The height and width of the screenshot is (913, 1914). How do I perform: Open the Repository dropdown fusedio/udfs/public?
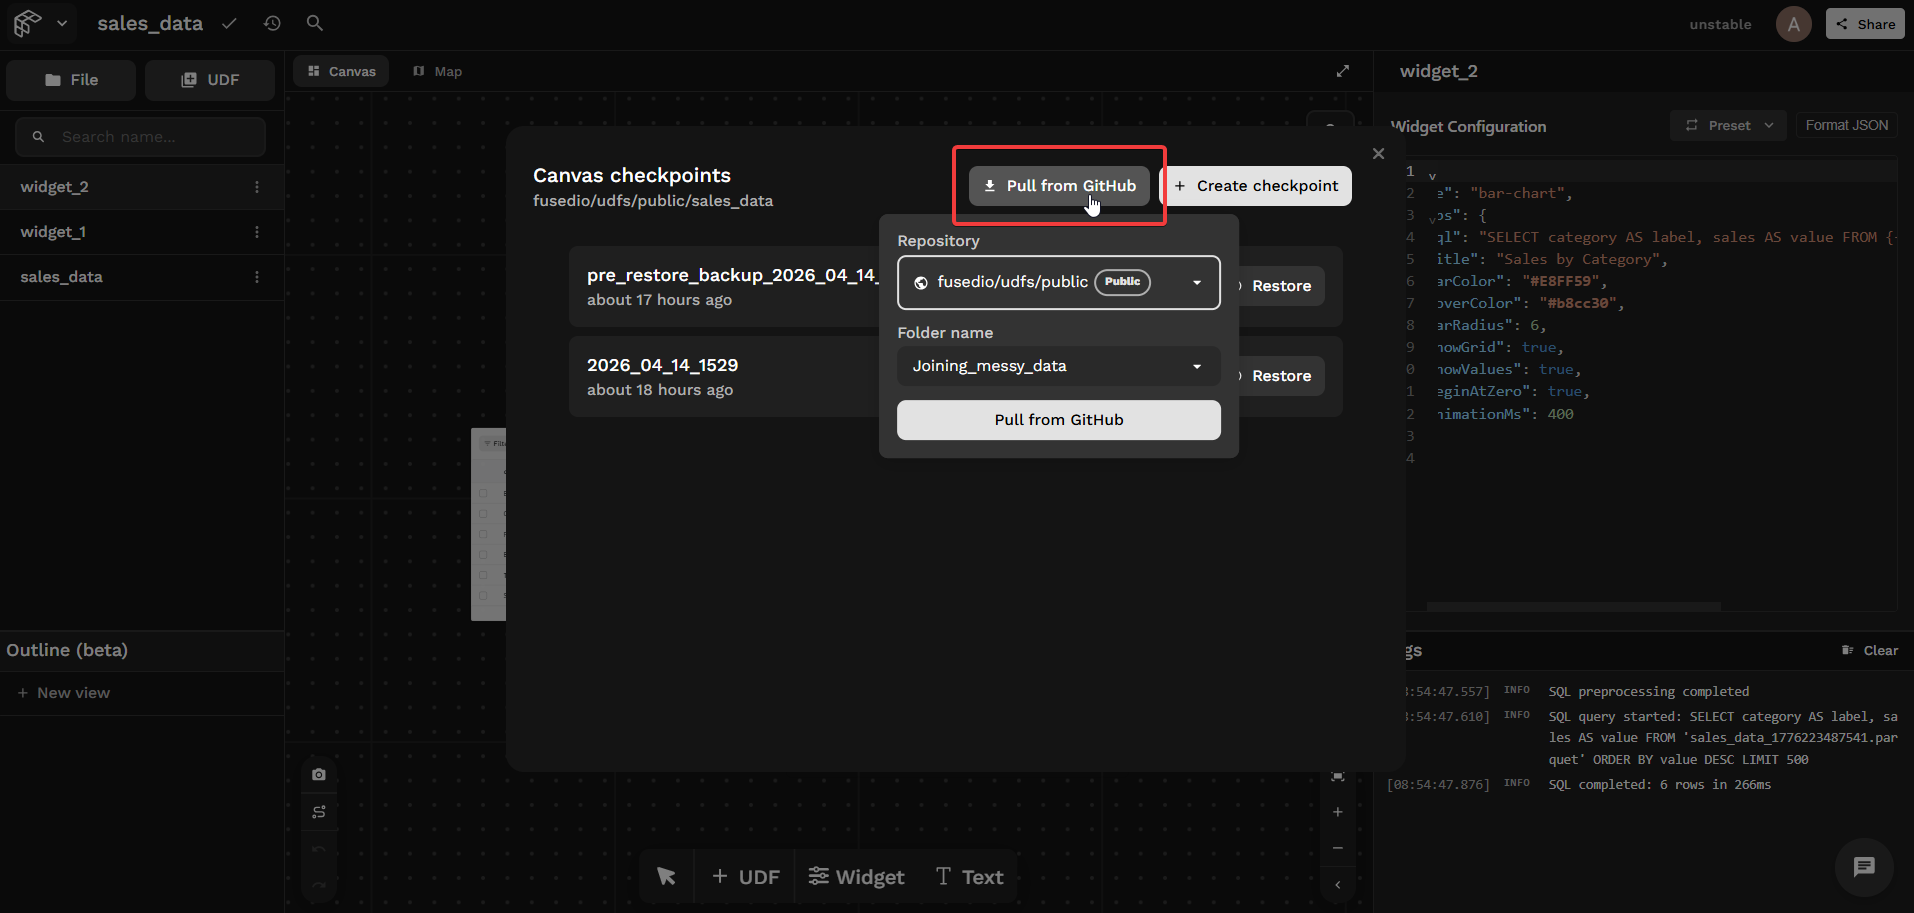[x=1058, y=283]
